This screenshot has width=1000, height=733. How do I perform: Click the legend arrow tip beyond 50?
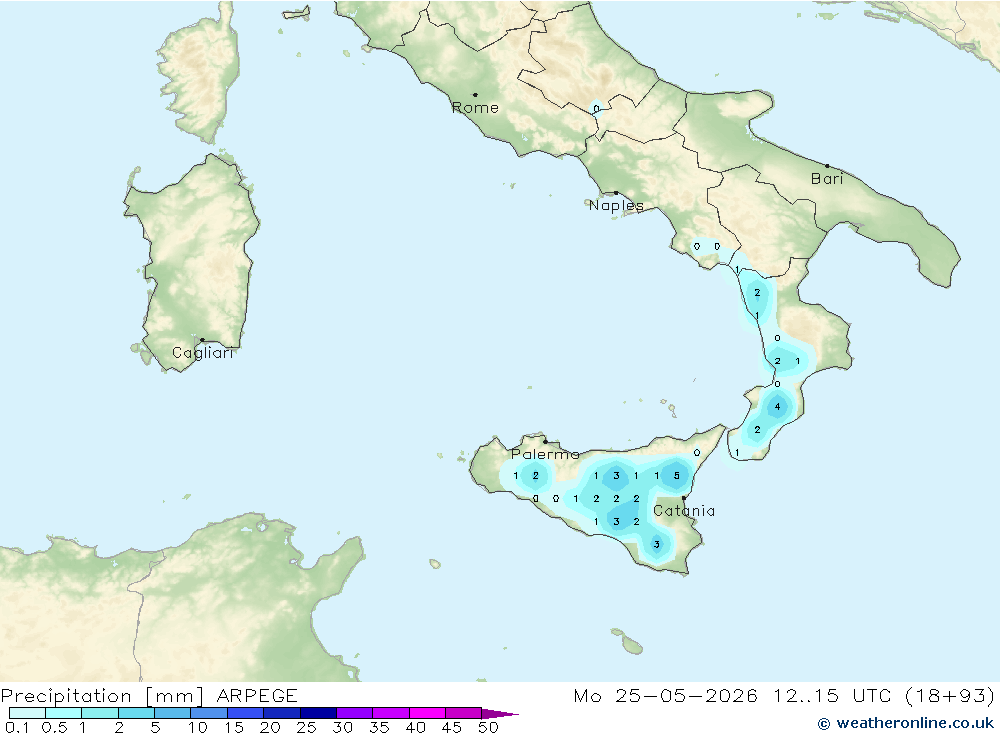point(501,714)
